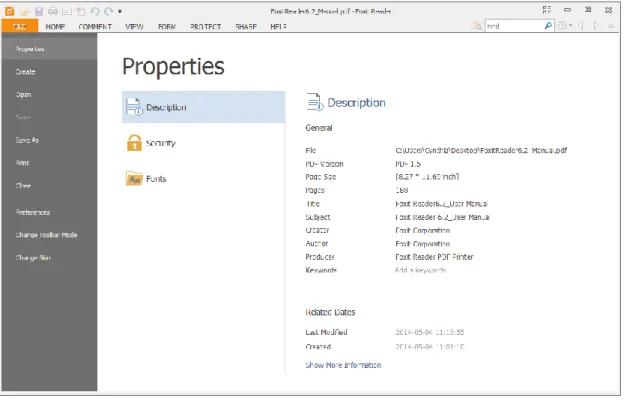Switch to the PROTECT ribbon tab

click(x=205, y=27)
